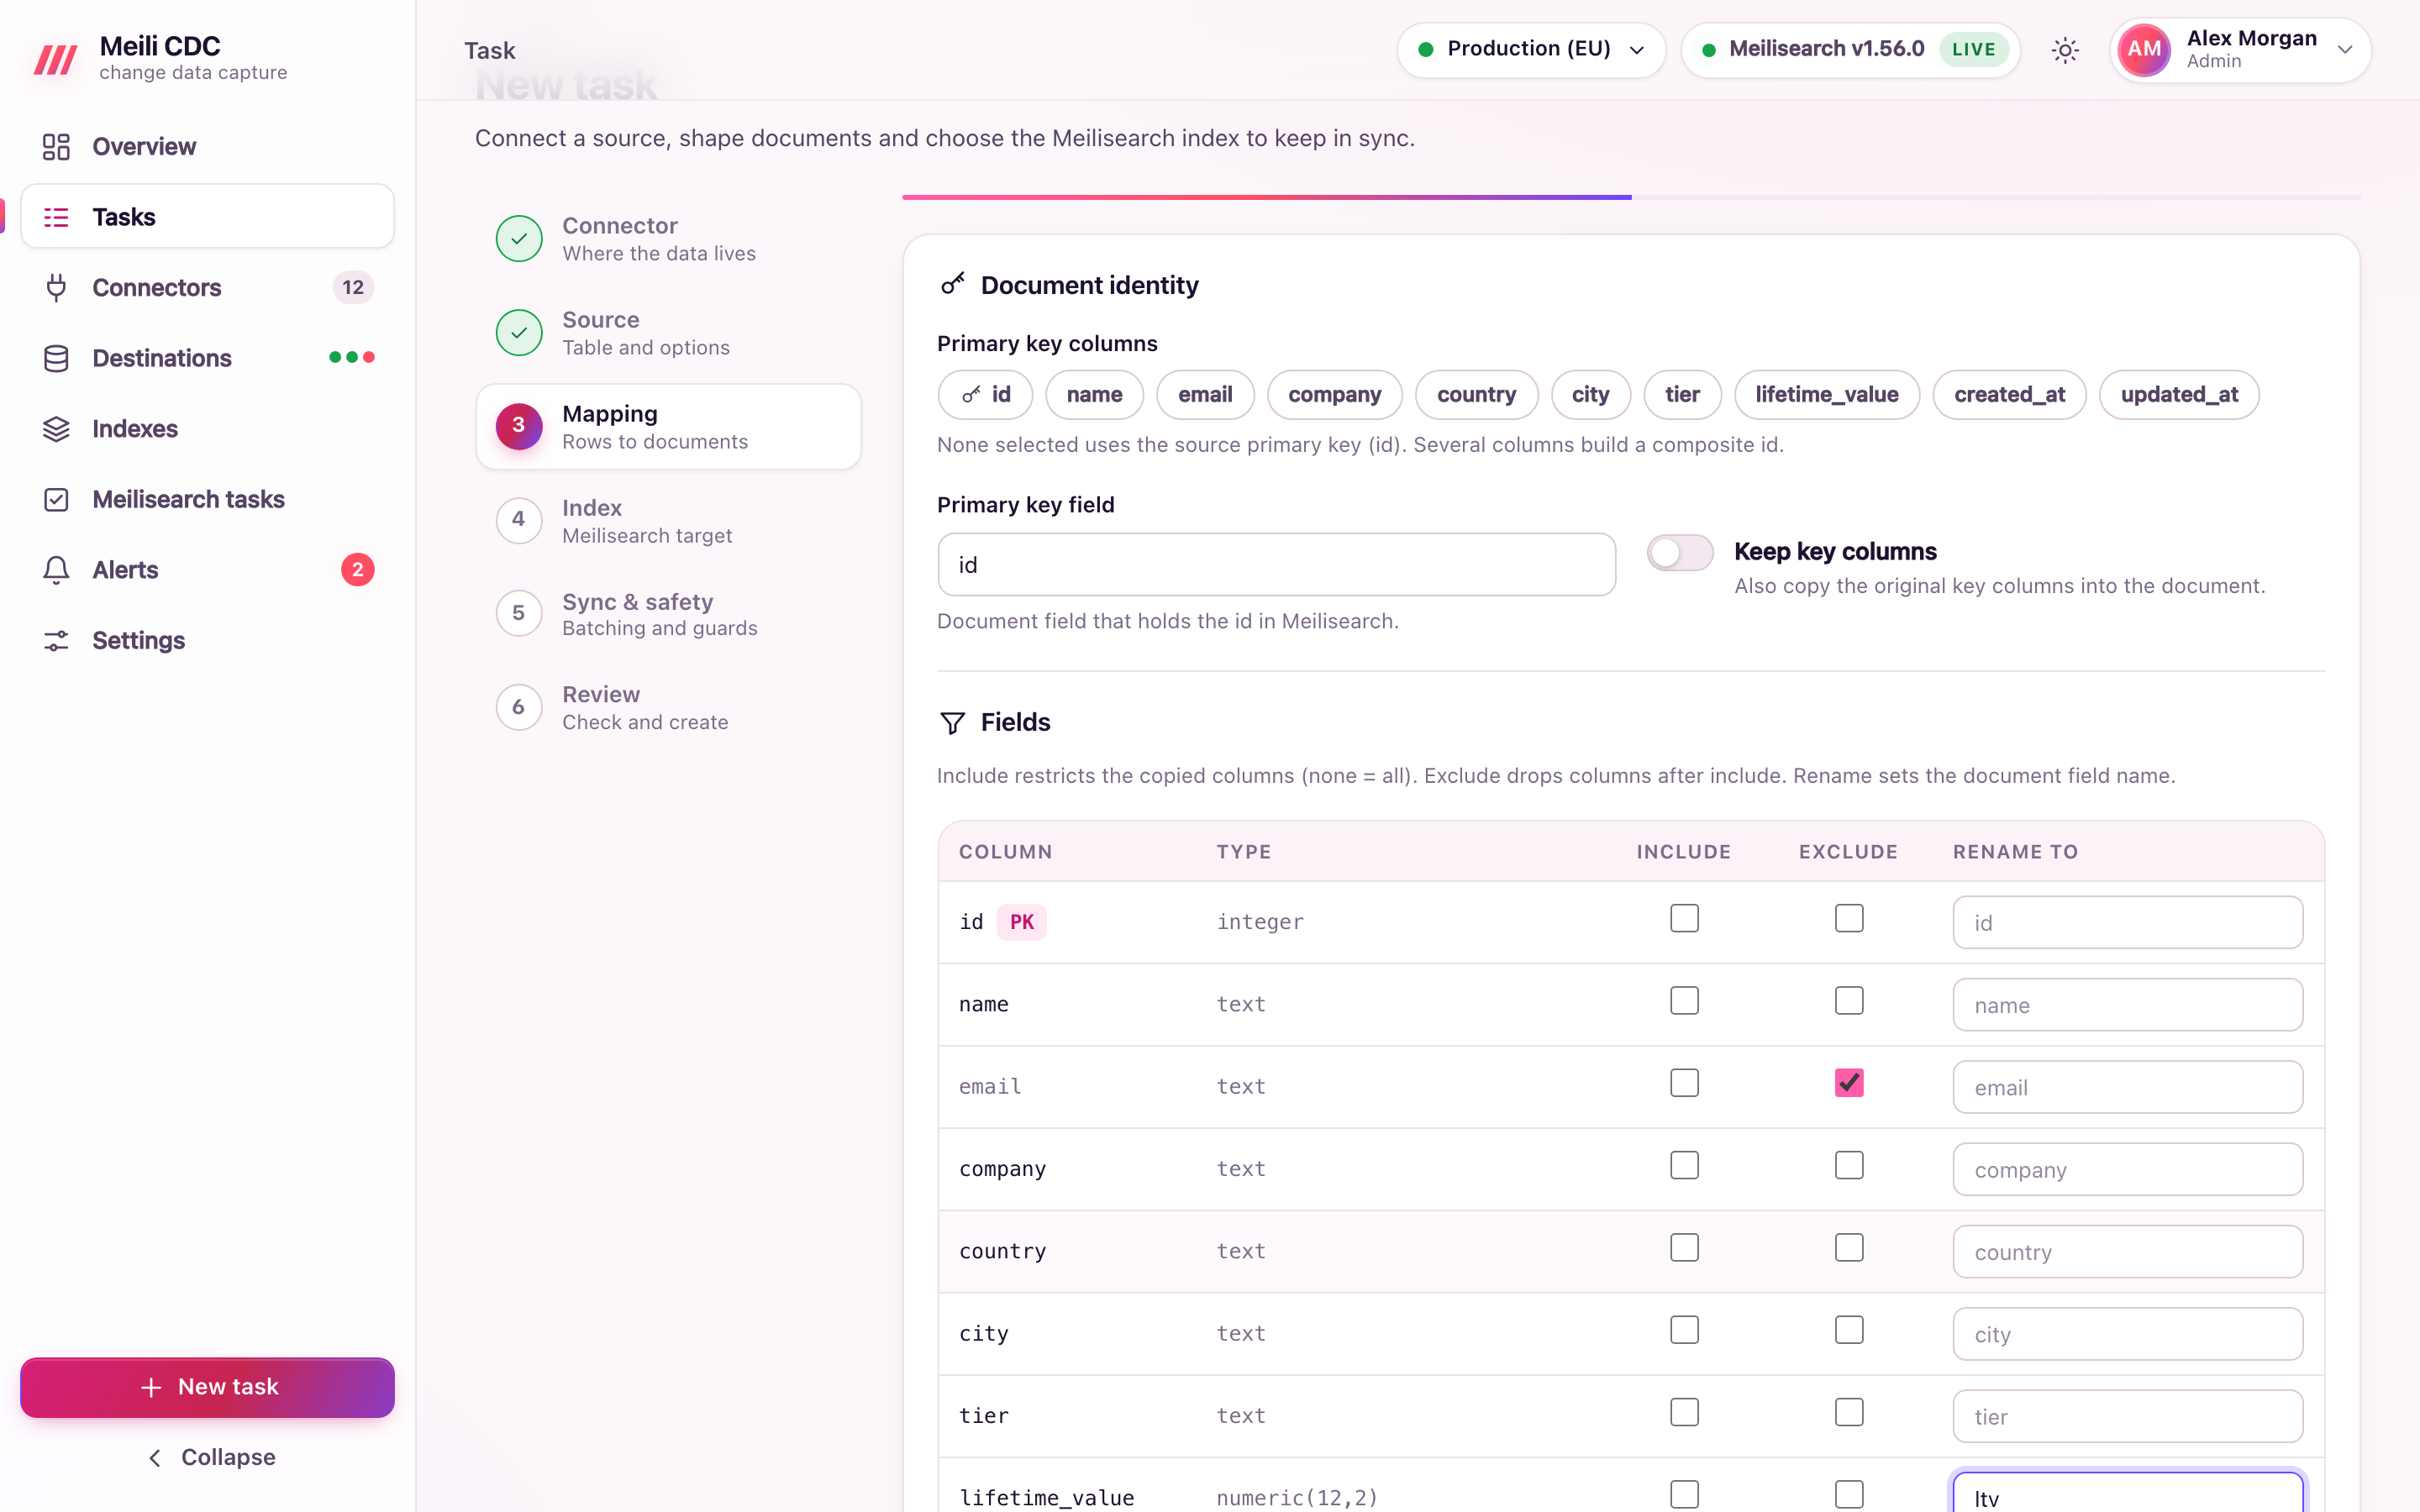The height and width of the screenshot is (1512, 2420).
Task: Click the Destinations database icon
Action: tap(56, 358)
